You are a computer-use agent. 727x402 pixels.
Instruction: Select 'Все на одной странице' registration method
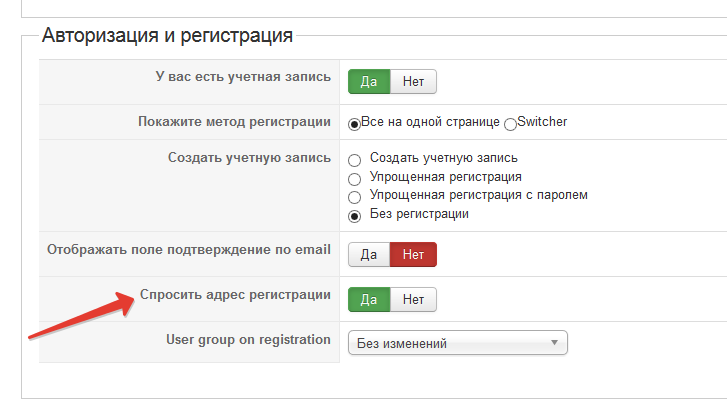(354, 123)
